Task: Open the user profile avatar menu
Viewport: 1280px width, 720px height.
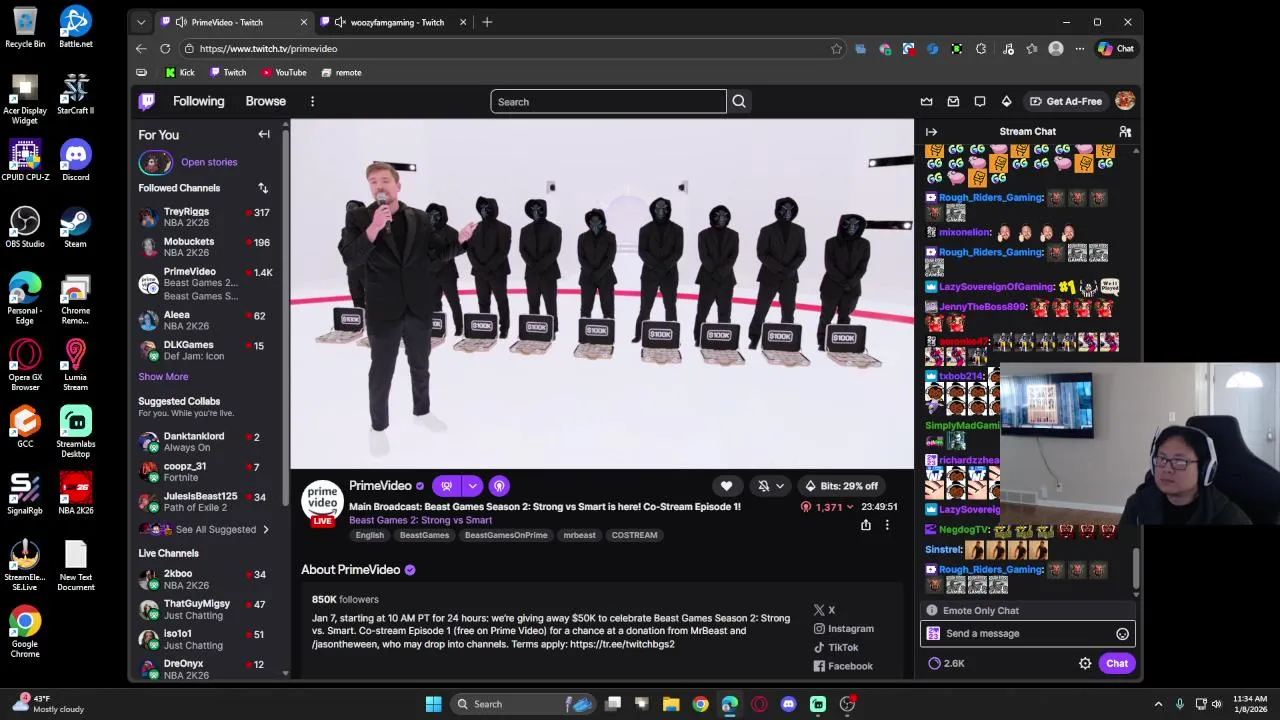Action: point(1125,101)
